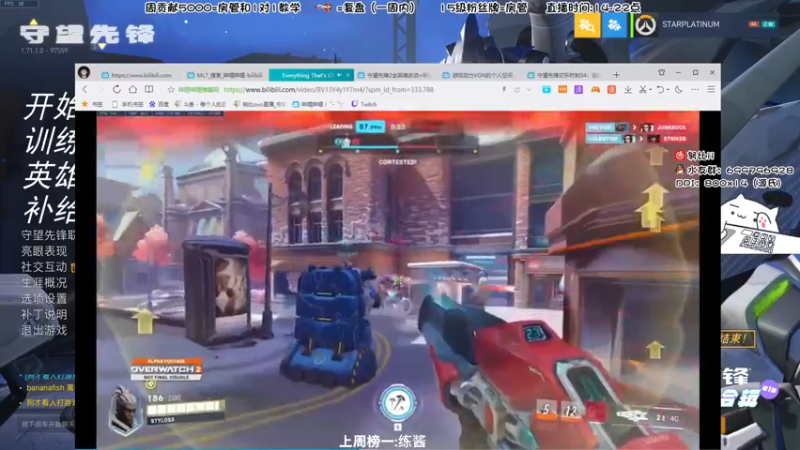Click the undo closed-tab icon
Image resolution: width=800 pixels, height=450 pixels.
click(660, 89)
